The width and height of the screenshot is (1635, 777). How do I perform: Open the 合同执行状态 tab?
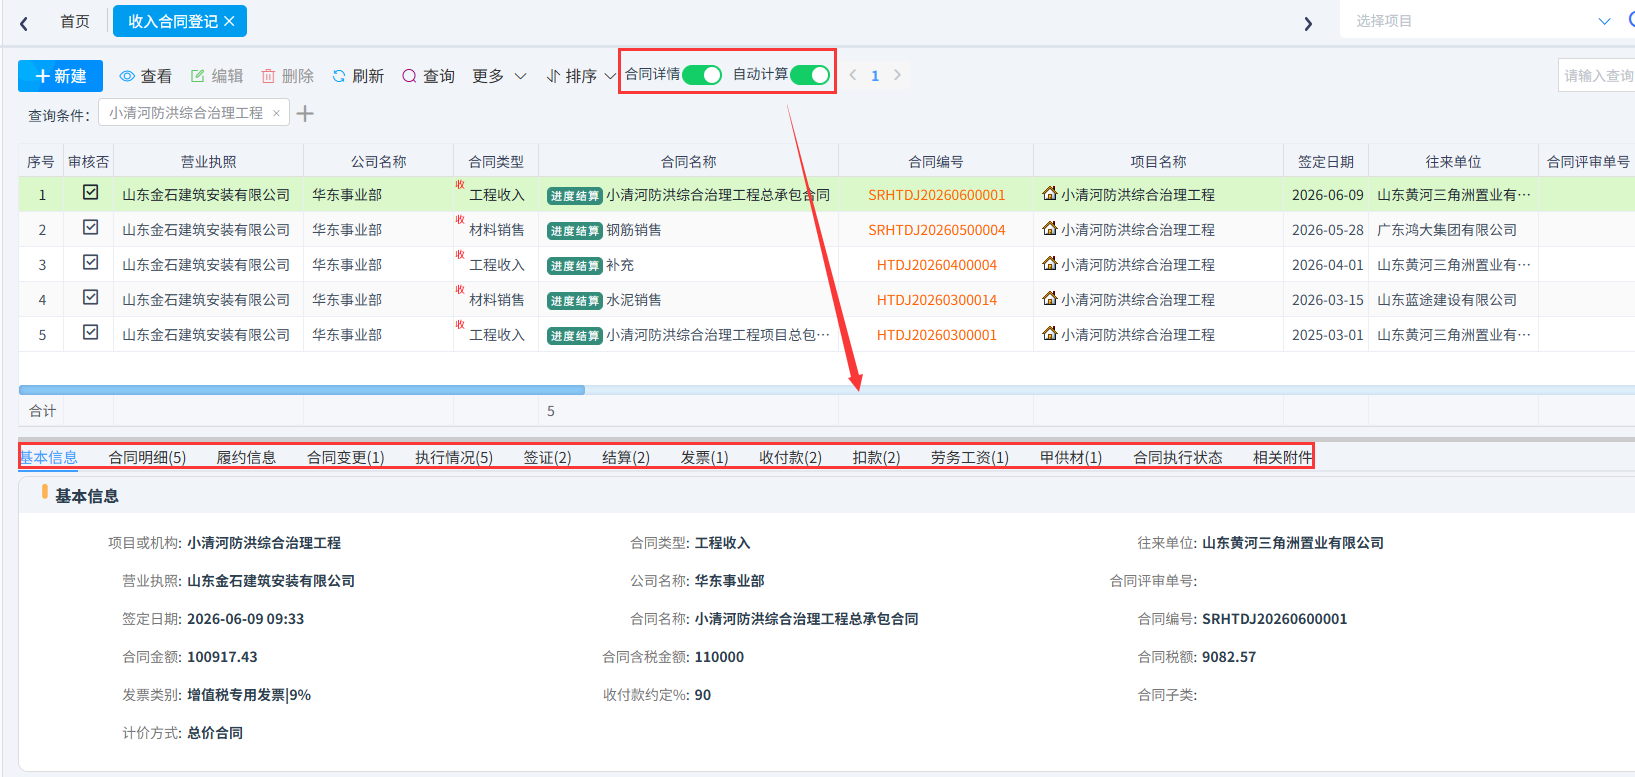(1178, 457)
